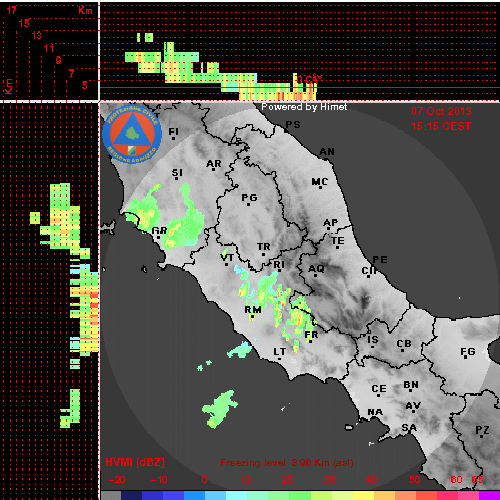Select the PZ city marker
This screenshot has height=500, width=500.
click(x=482, y=430)
